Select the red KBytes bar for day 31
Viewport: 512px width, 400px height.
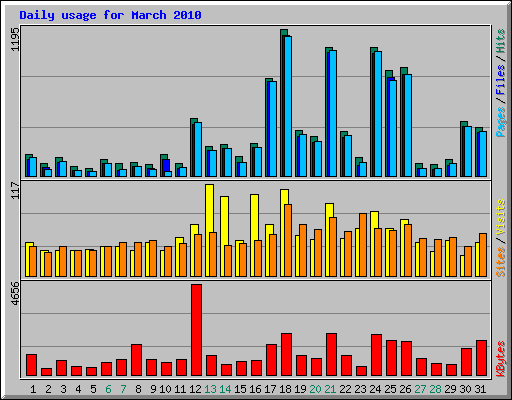tap(481, 358)
